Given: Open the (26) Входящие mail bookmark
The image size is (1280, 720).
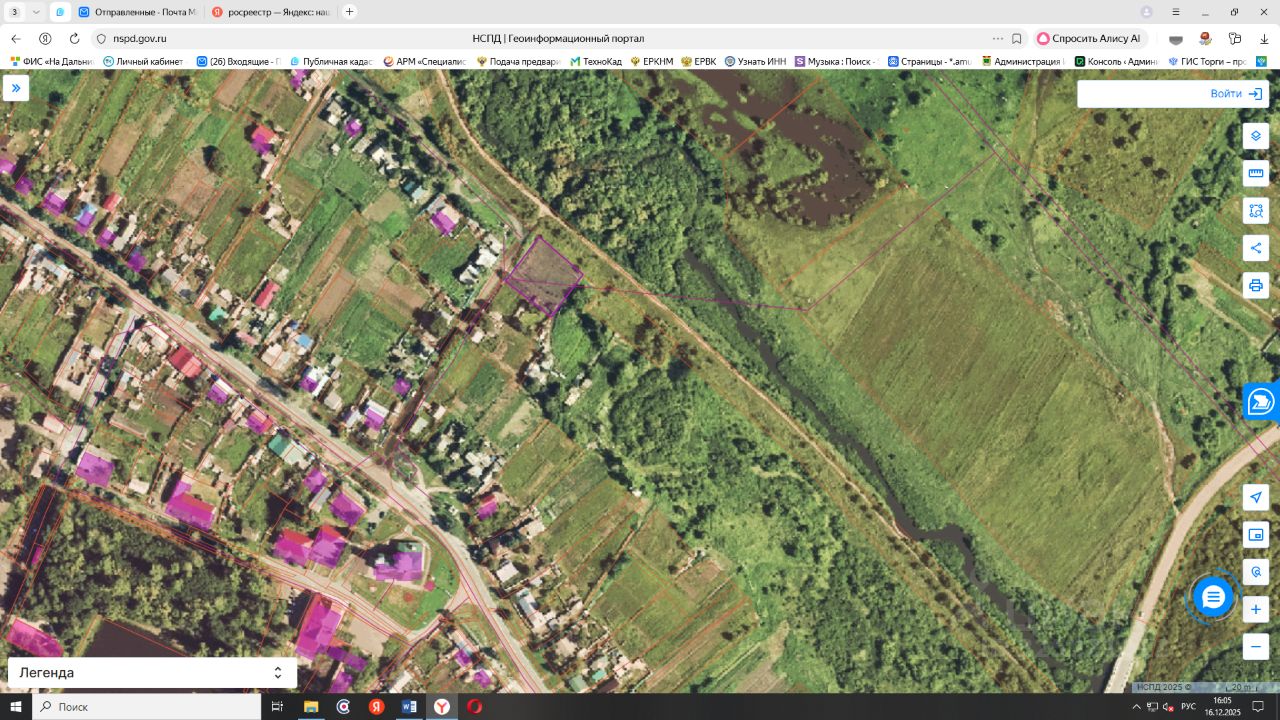Looking at the screenshot, I should [238, 61].
